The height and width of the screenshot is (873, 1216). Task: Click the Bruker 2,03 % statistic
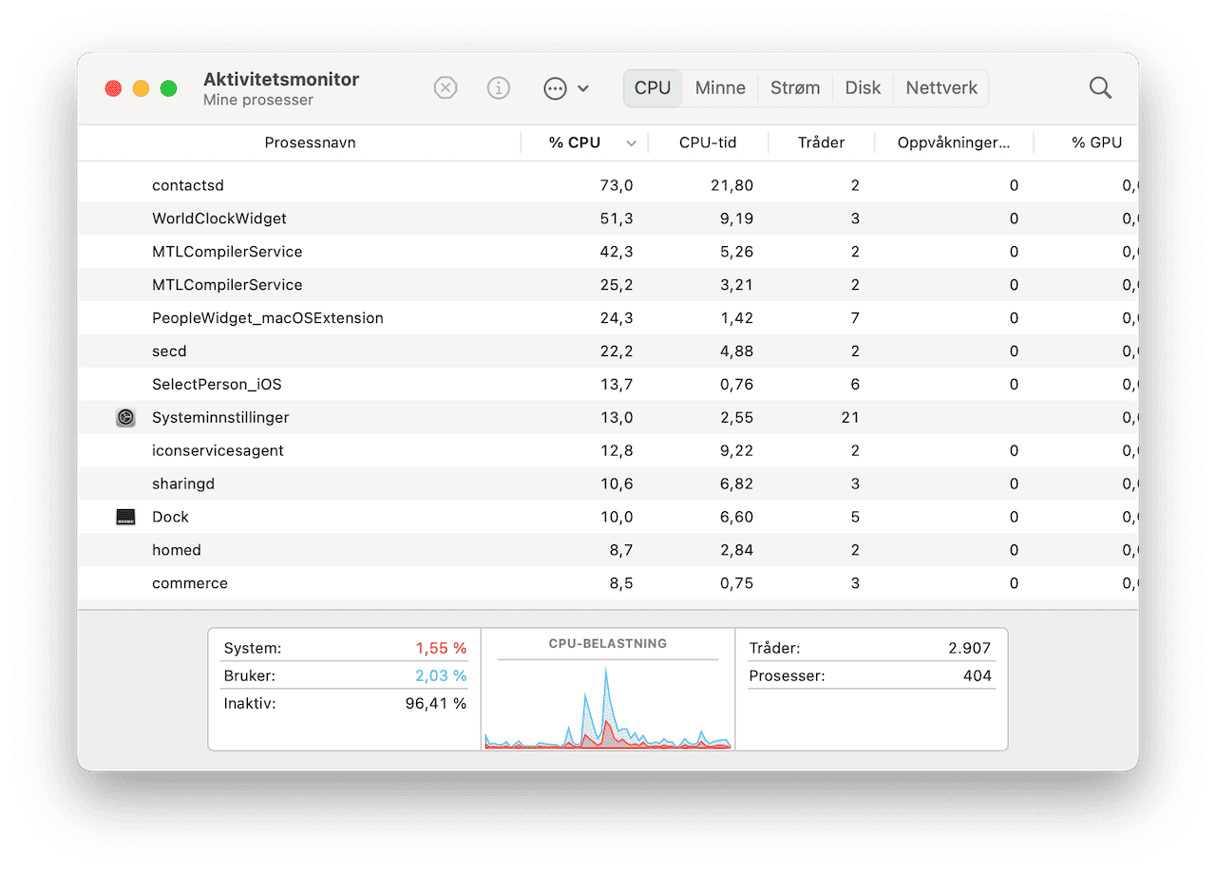click(x=345, y=676)
